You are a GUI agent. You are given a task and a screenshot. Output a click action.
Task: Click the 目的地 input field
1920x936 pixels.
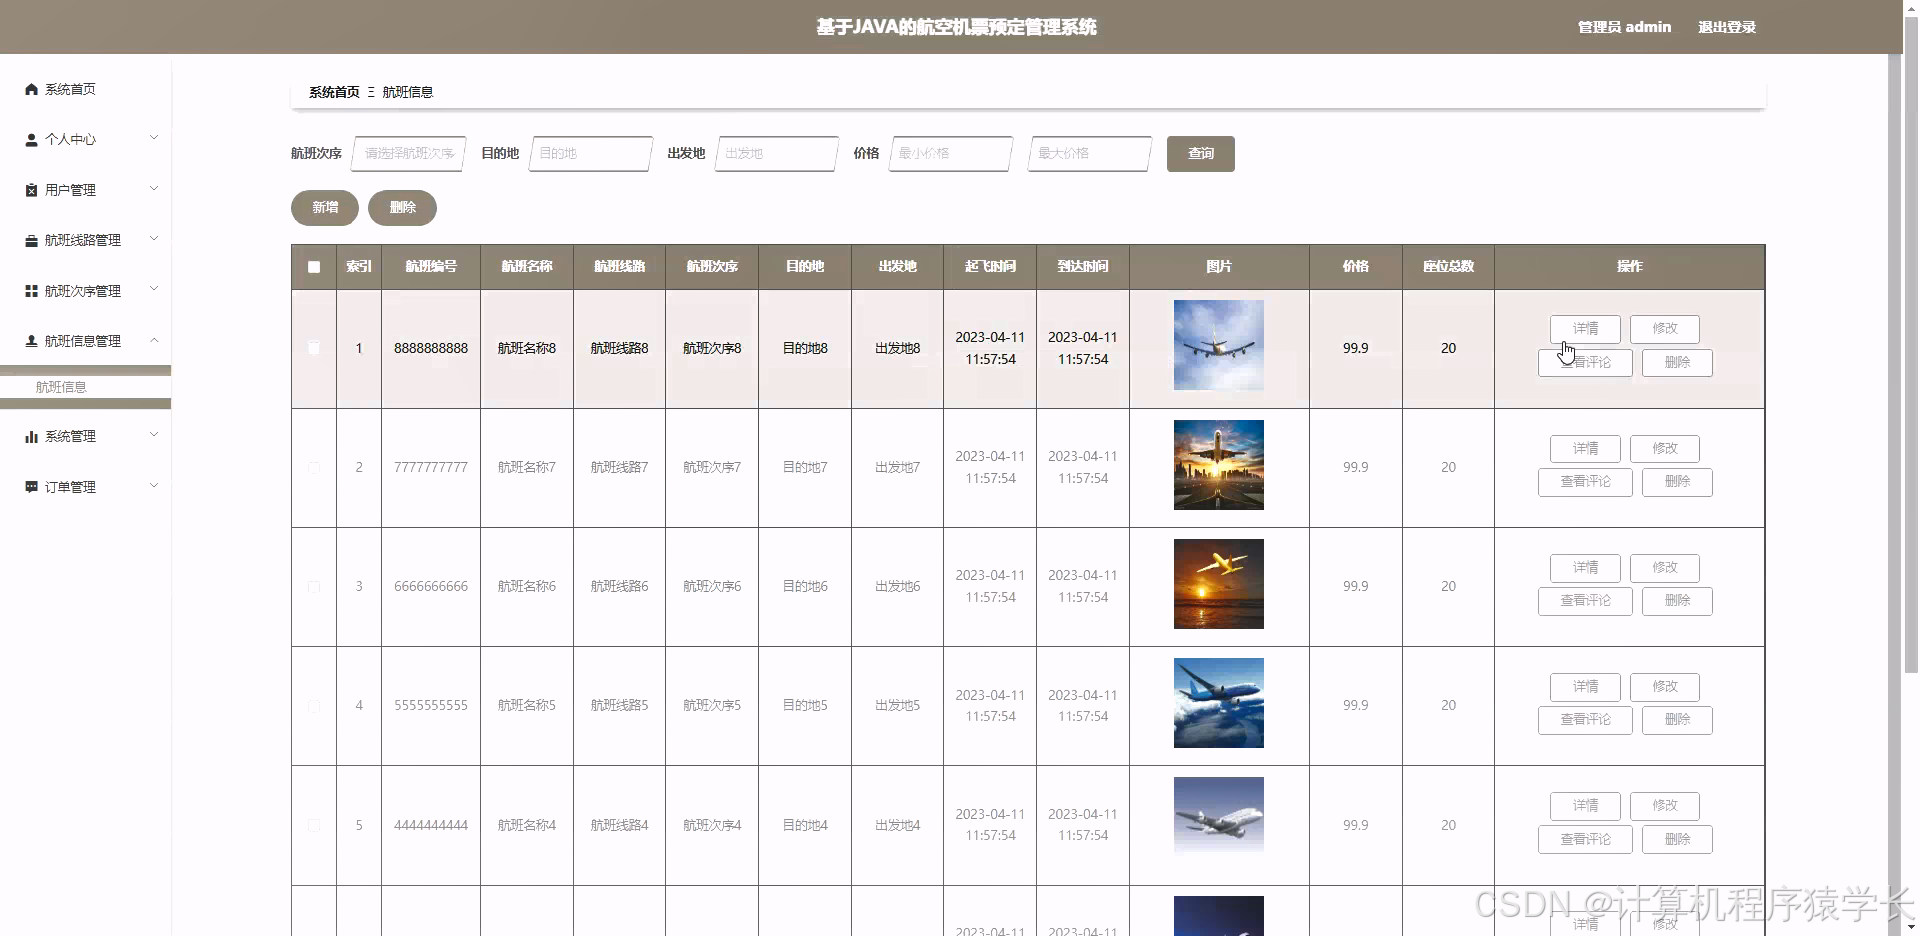(591, 154)
